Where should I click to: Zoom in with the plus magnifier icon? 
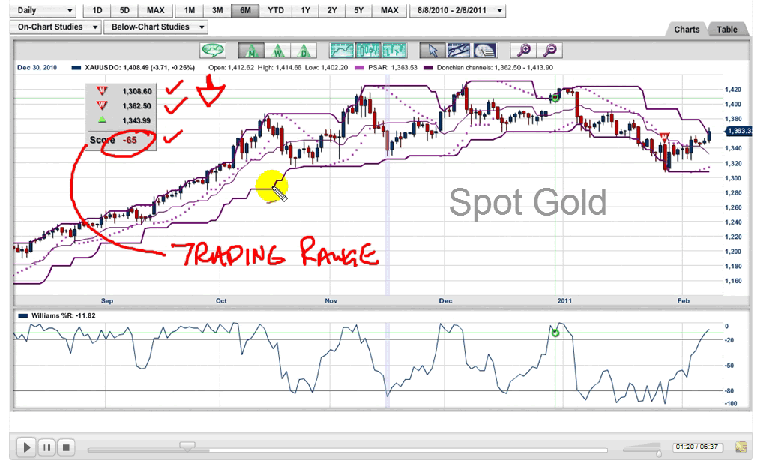(x=524, y=50)
